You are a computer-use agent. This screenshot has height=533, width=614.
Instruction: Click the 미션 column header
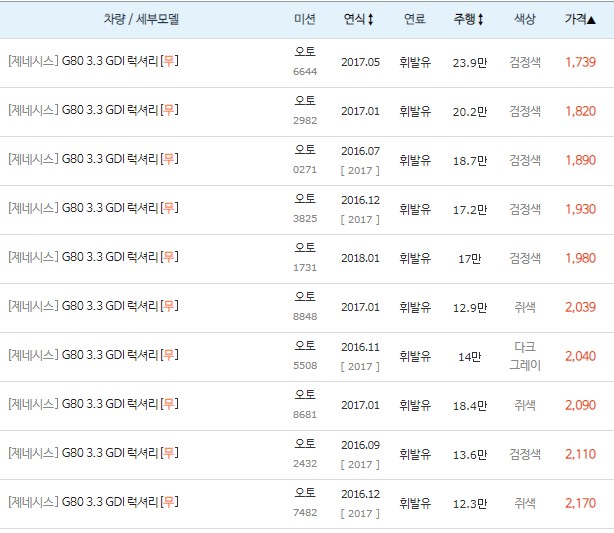pyautogui.click(x=305, y=19)
